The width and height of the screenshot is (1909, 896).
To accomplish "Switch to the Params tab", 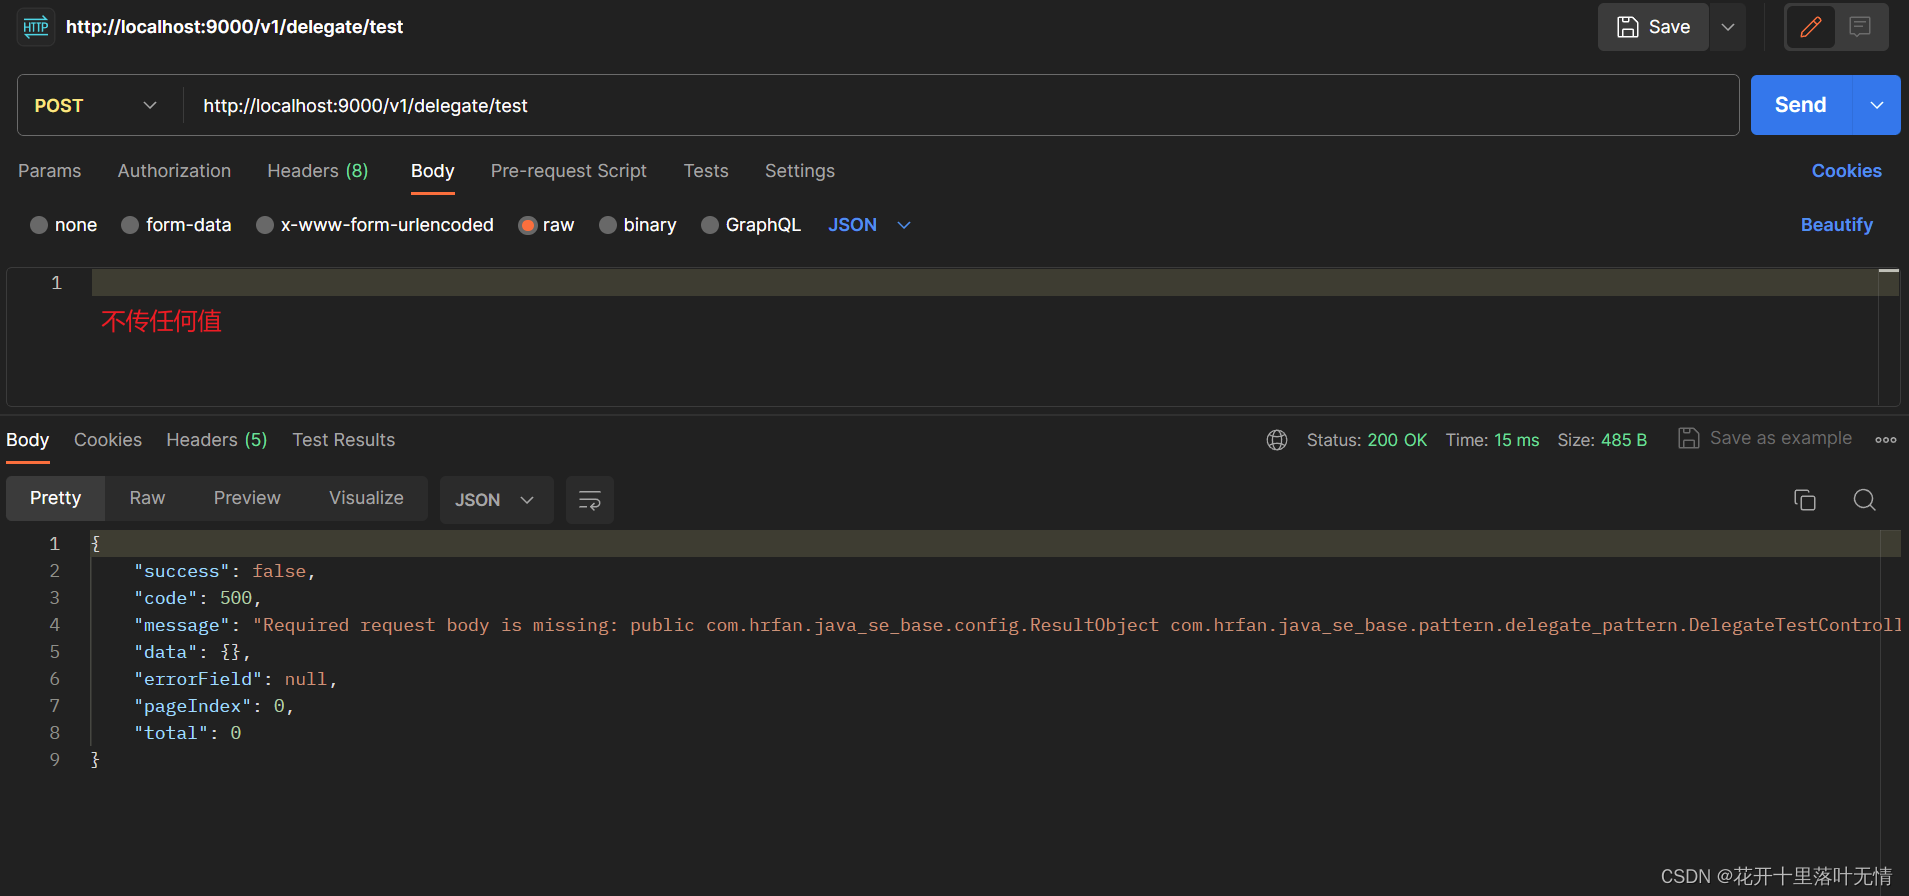I will (x=50, y=171).
